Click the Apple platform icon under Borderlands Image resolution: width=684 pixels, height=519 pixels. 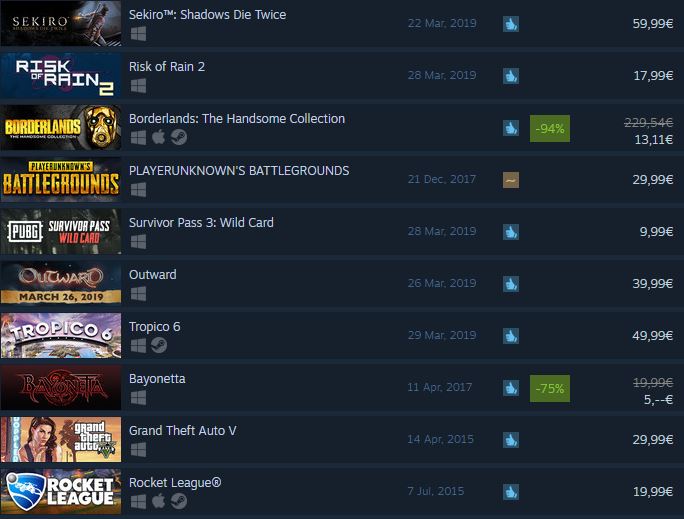[x=158, y=137]
